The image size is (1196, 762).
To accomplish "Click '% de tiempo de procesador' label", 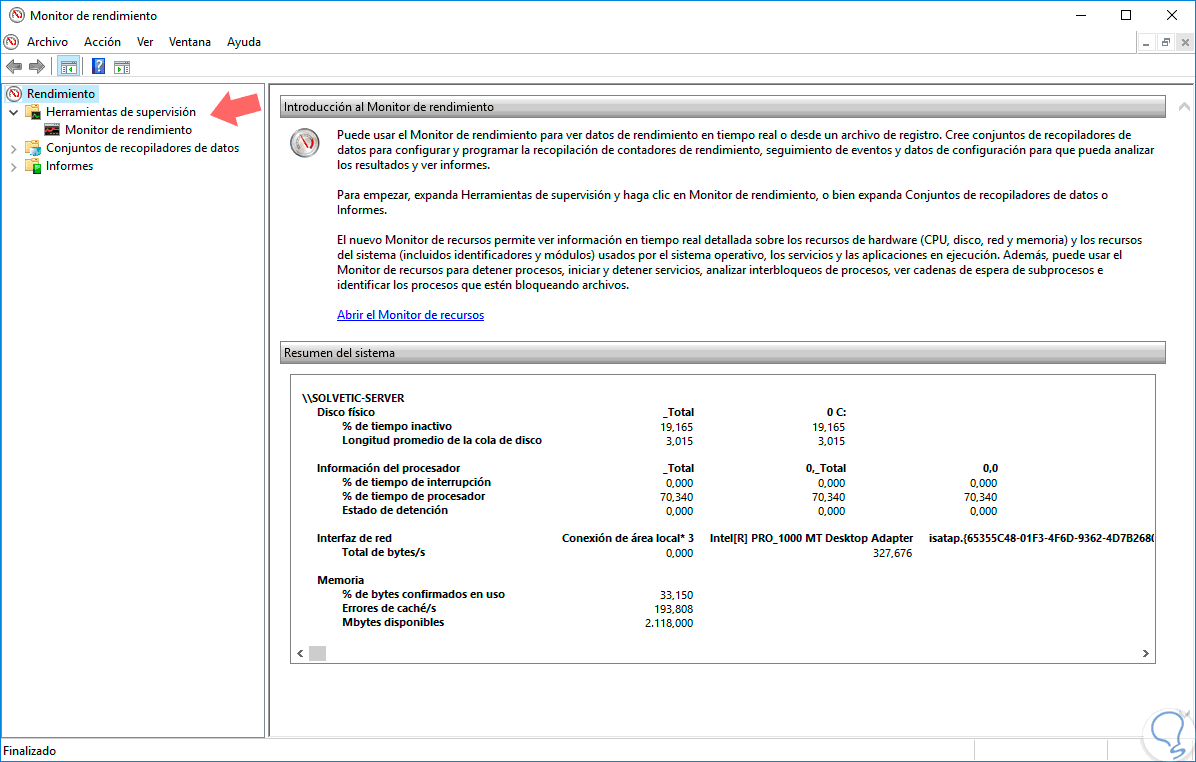I will pos(413,497).
